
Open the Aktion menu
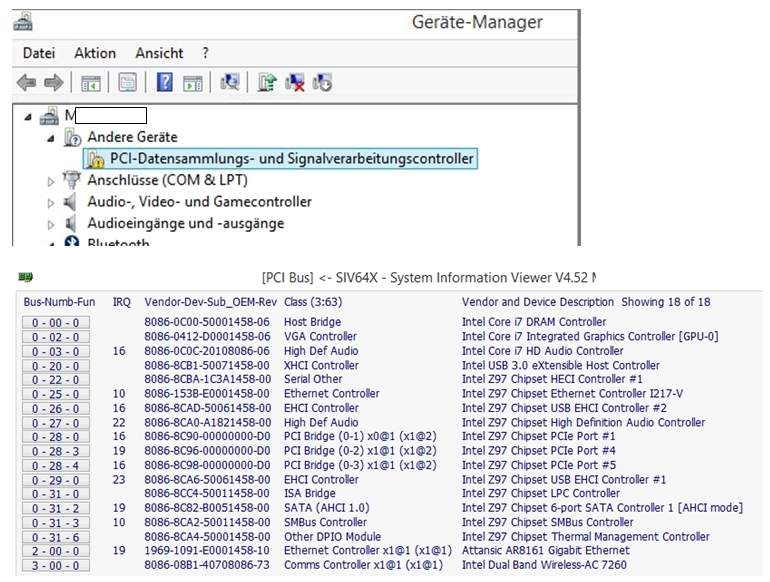coord(95,53)
